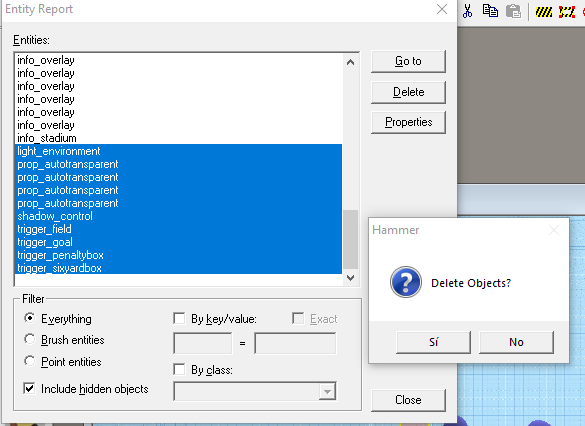This screenshot has width=585, height=426.
Task: Open Properties for selected entities
Action: coord(408,122)
